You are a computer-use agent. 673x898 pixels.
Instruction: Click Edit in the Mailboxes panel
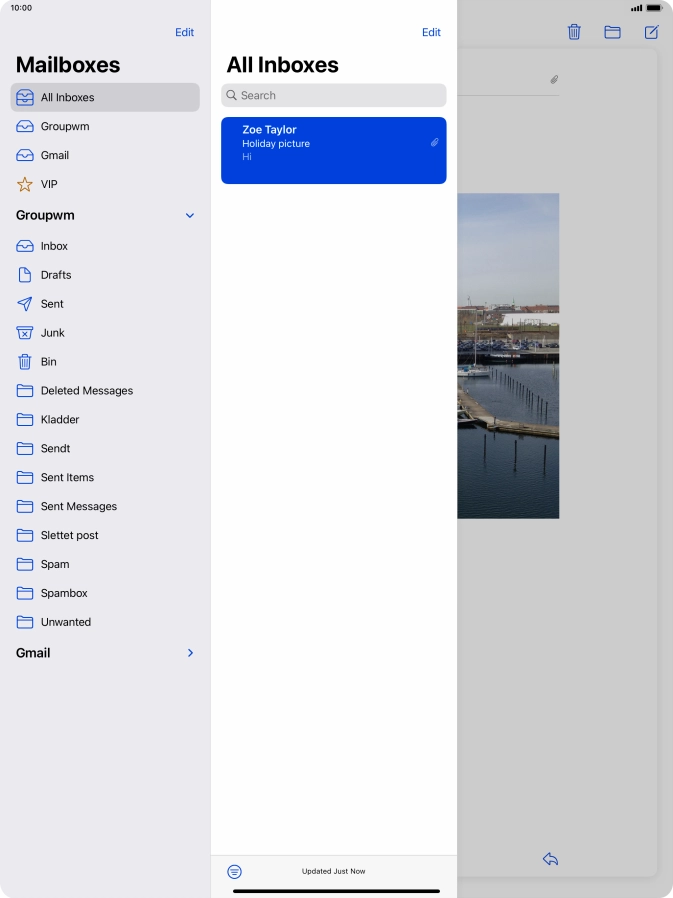(x=184, y=32)
